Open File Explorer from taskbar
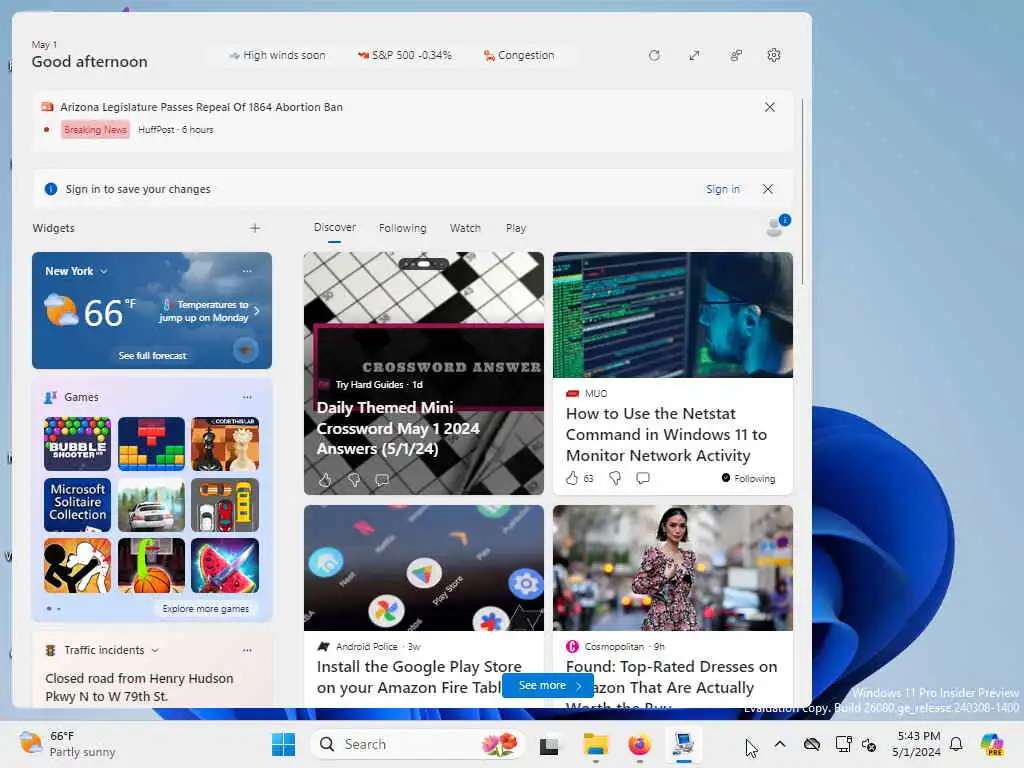Image resolution: width=1024 pixels, height=768 pixels. pos(596,744)
